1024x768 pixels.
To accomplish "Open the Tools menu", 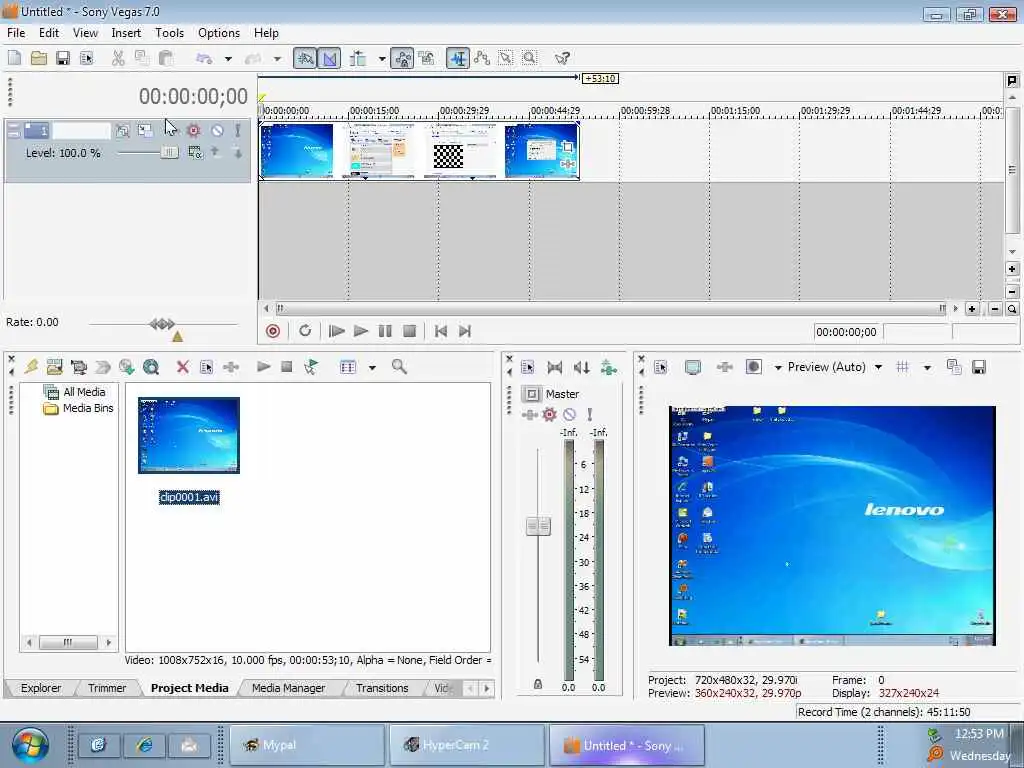I will pos(169,33).
